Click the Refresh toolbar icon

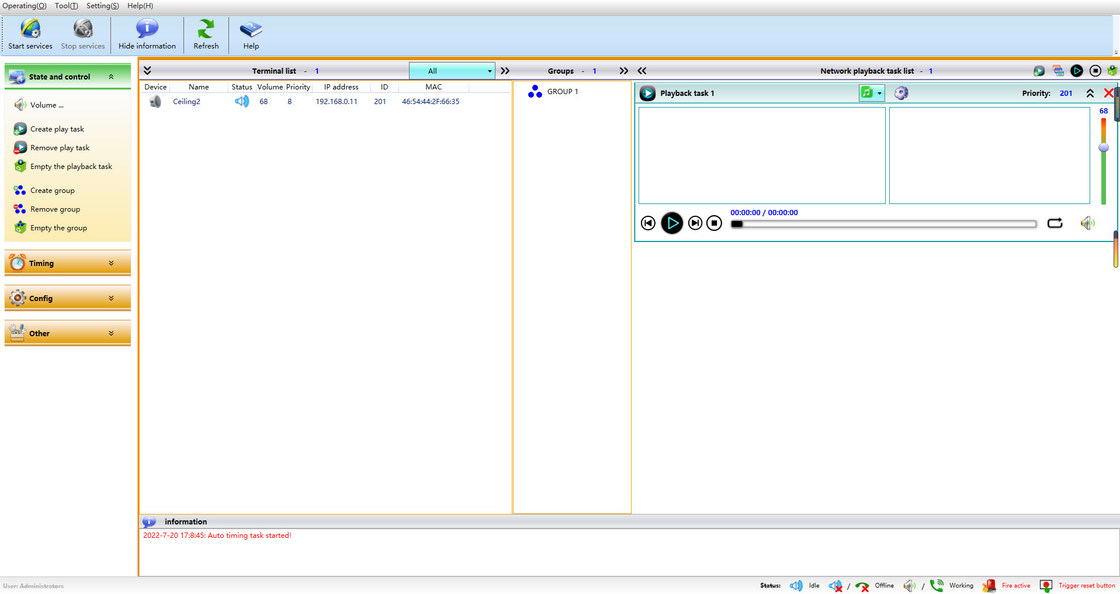206,33
